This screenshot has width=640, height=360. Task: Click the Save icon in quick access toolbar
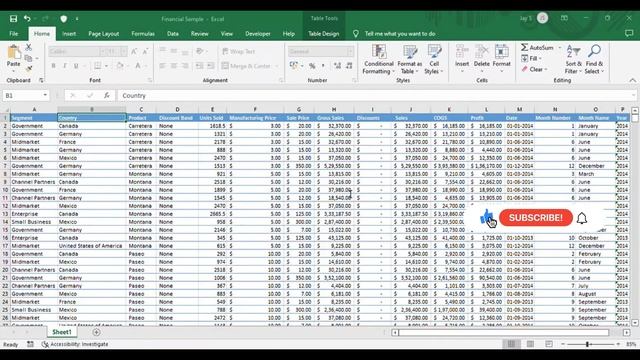[13, 19]
